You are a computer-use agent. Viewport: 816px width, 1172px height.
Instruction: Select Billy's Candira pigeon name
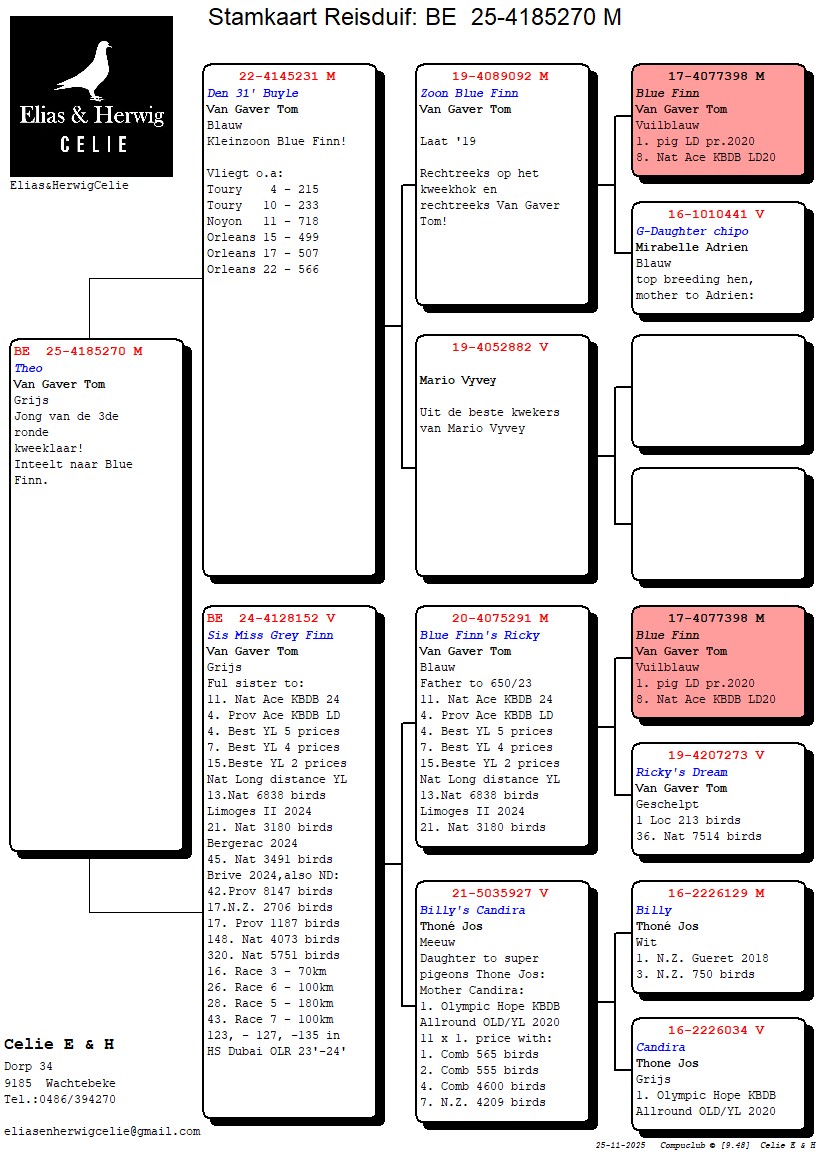[472, 910]
